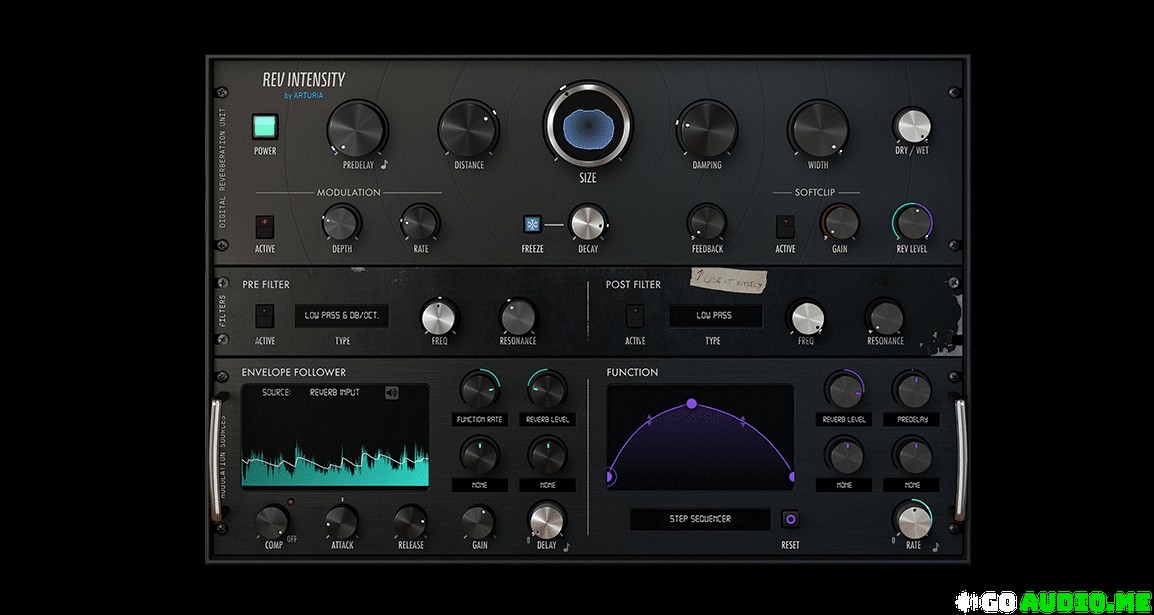Image resolution: width=1154 pixels, height=615 pixels.
Task: Click the large Size knob
Action: click(587, 124)
